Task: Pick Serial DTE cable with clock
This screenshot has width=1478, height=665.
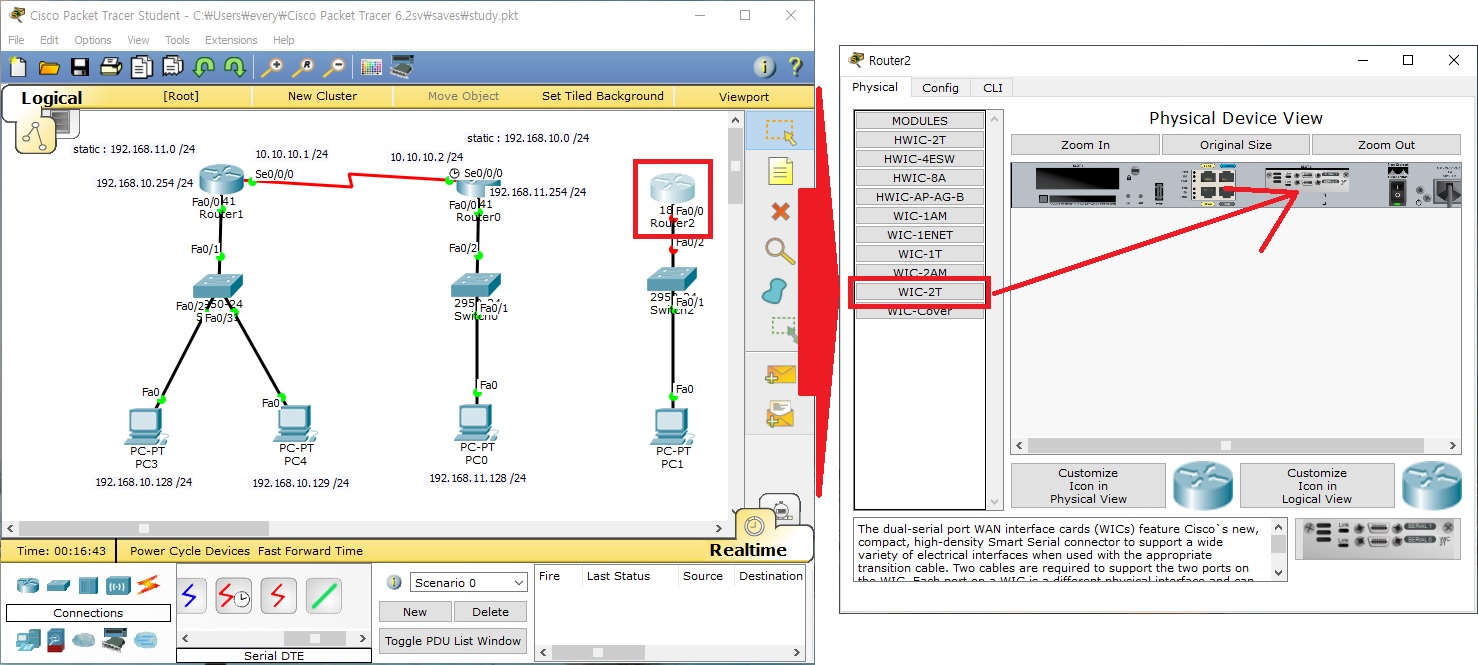Action: point(234,596)
